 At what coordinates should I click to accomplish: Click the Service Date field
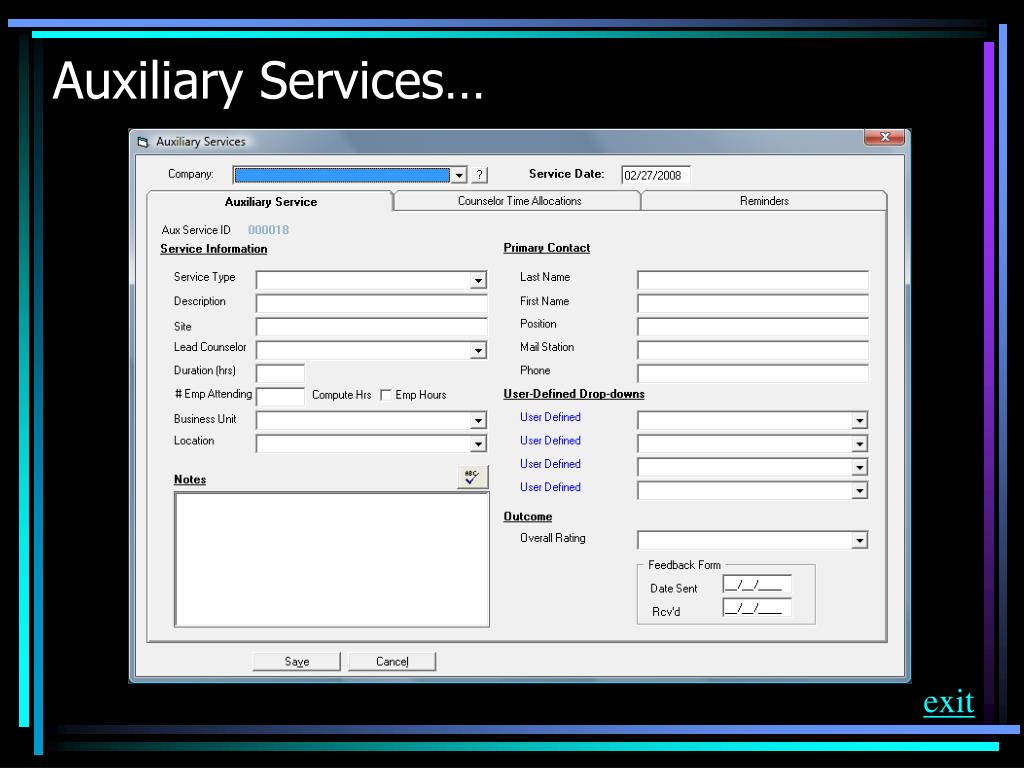(656, 175)
